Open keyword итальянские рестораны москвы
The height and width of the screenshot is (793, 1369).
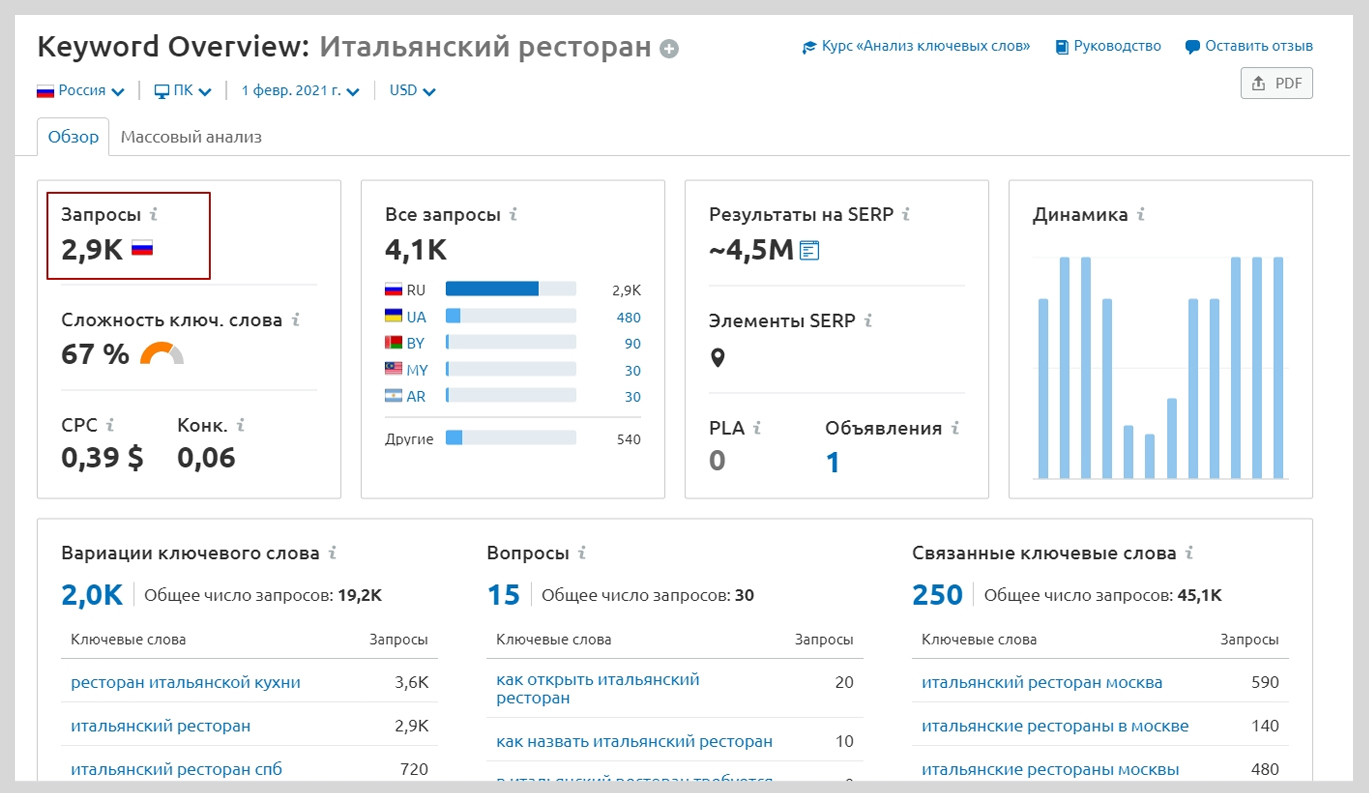pos(1050,769)
